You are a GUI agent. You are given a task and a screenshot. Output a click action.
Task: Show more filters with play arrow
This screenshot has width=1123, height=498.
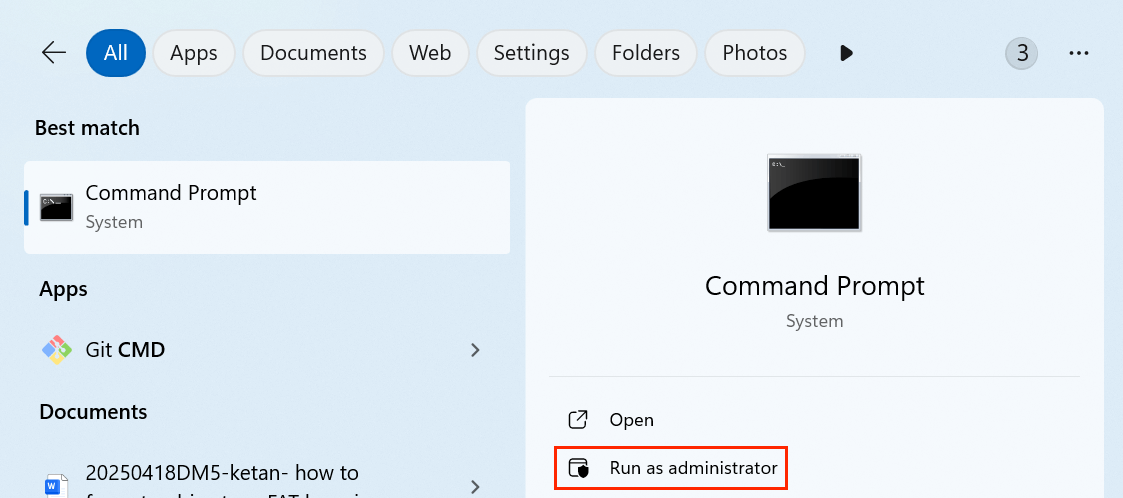click(846, 53)
